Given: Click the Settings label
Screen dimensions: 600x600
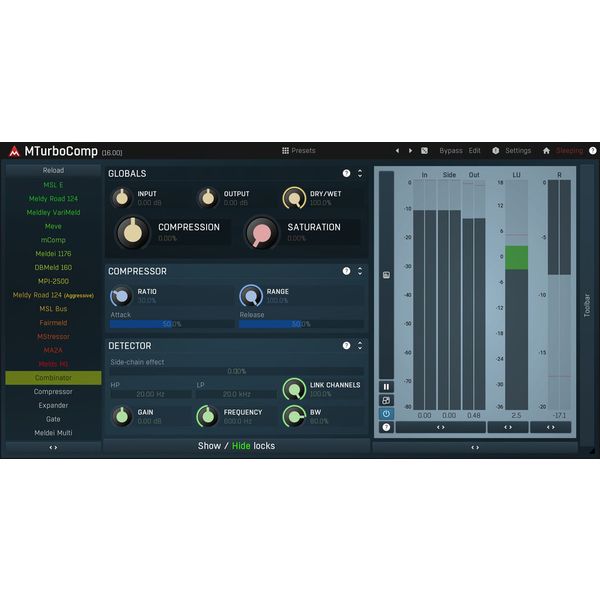Looking at the screenshot, I should click(518, 151).
